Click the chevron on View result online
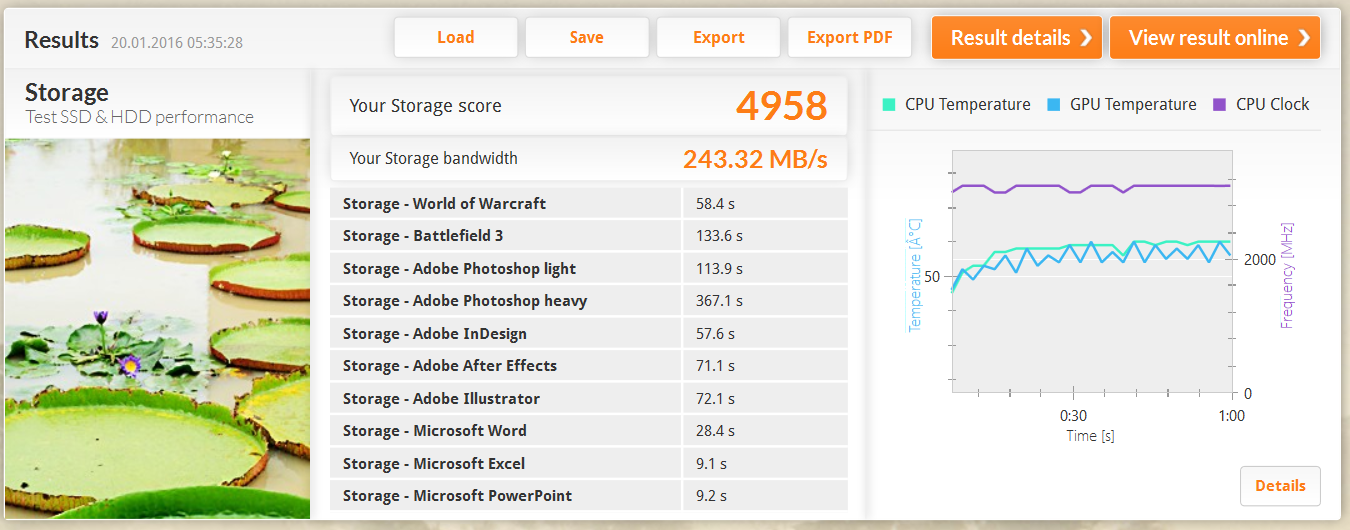Image resolution: width=1350 pixels, height=530 pixels. pos(1304,38)
